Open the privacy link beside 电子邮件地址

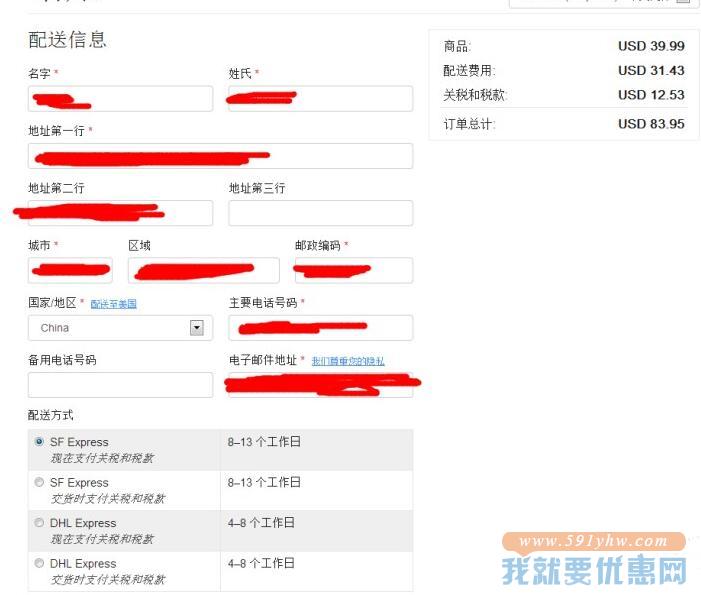click(348, 361)
